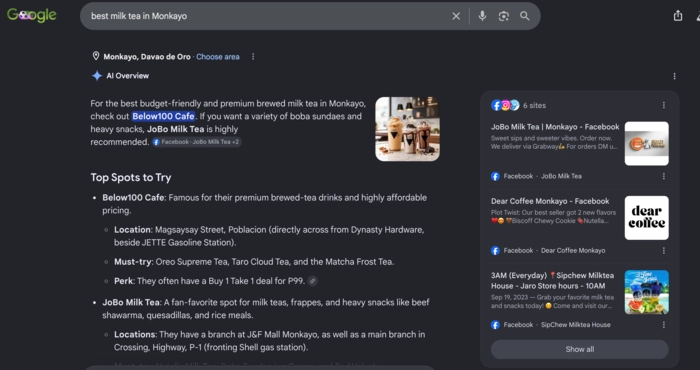Clear the search box with X icon

(x=456, y=16)
